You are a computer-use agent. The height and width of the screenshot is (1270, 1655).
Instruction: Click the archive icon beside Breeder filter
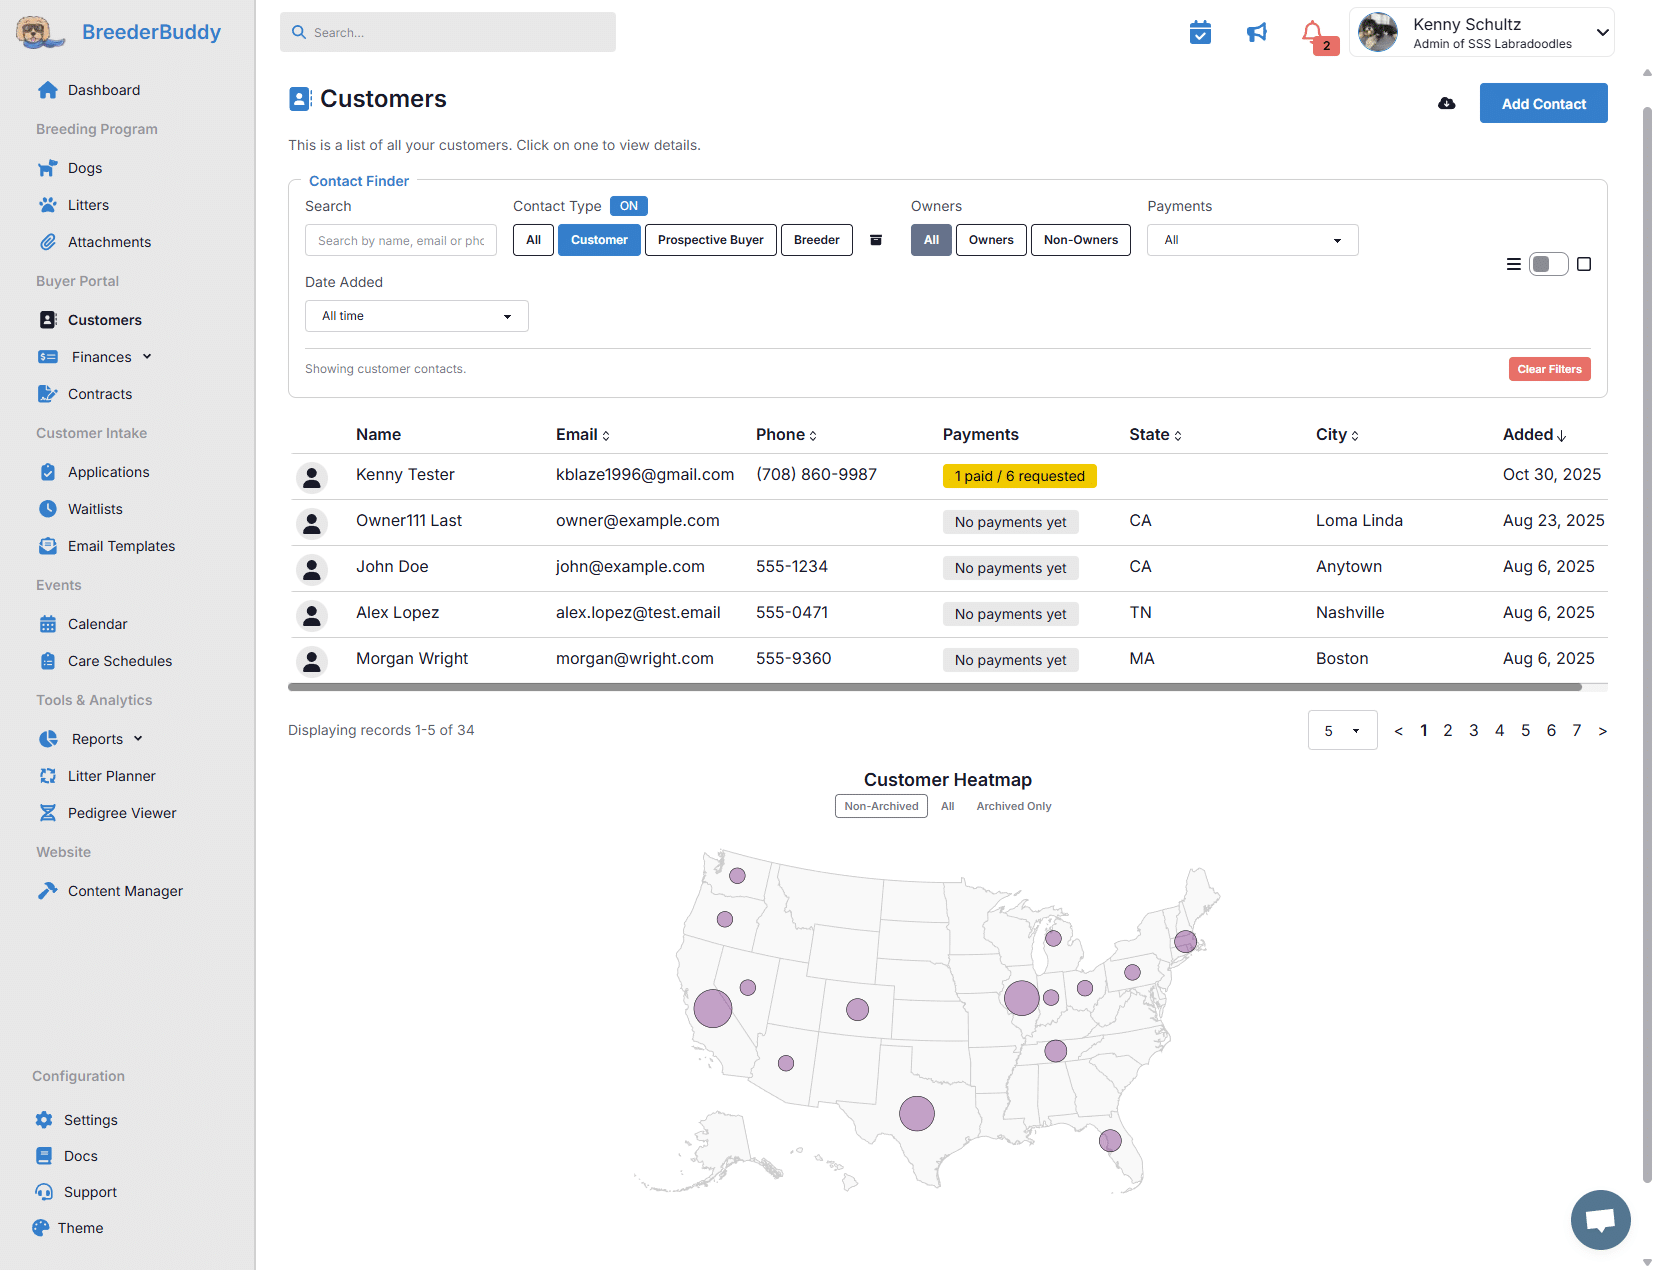[876, 240]
